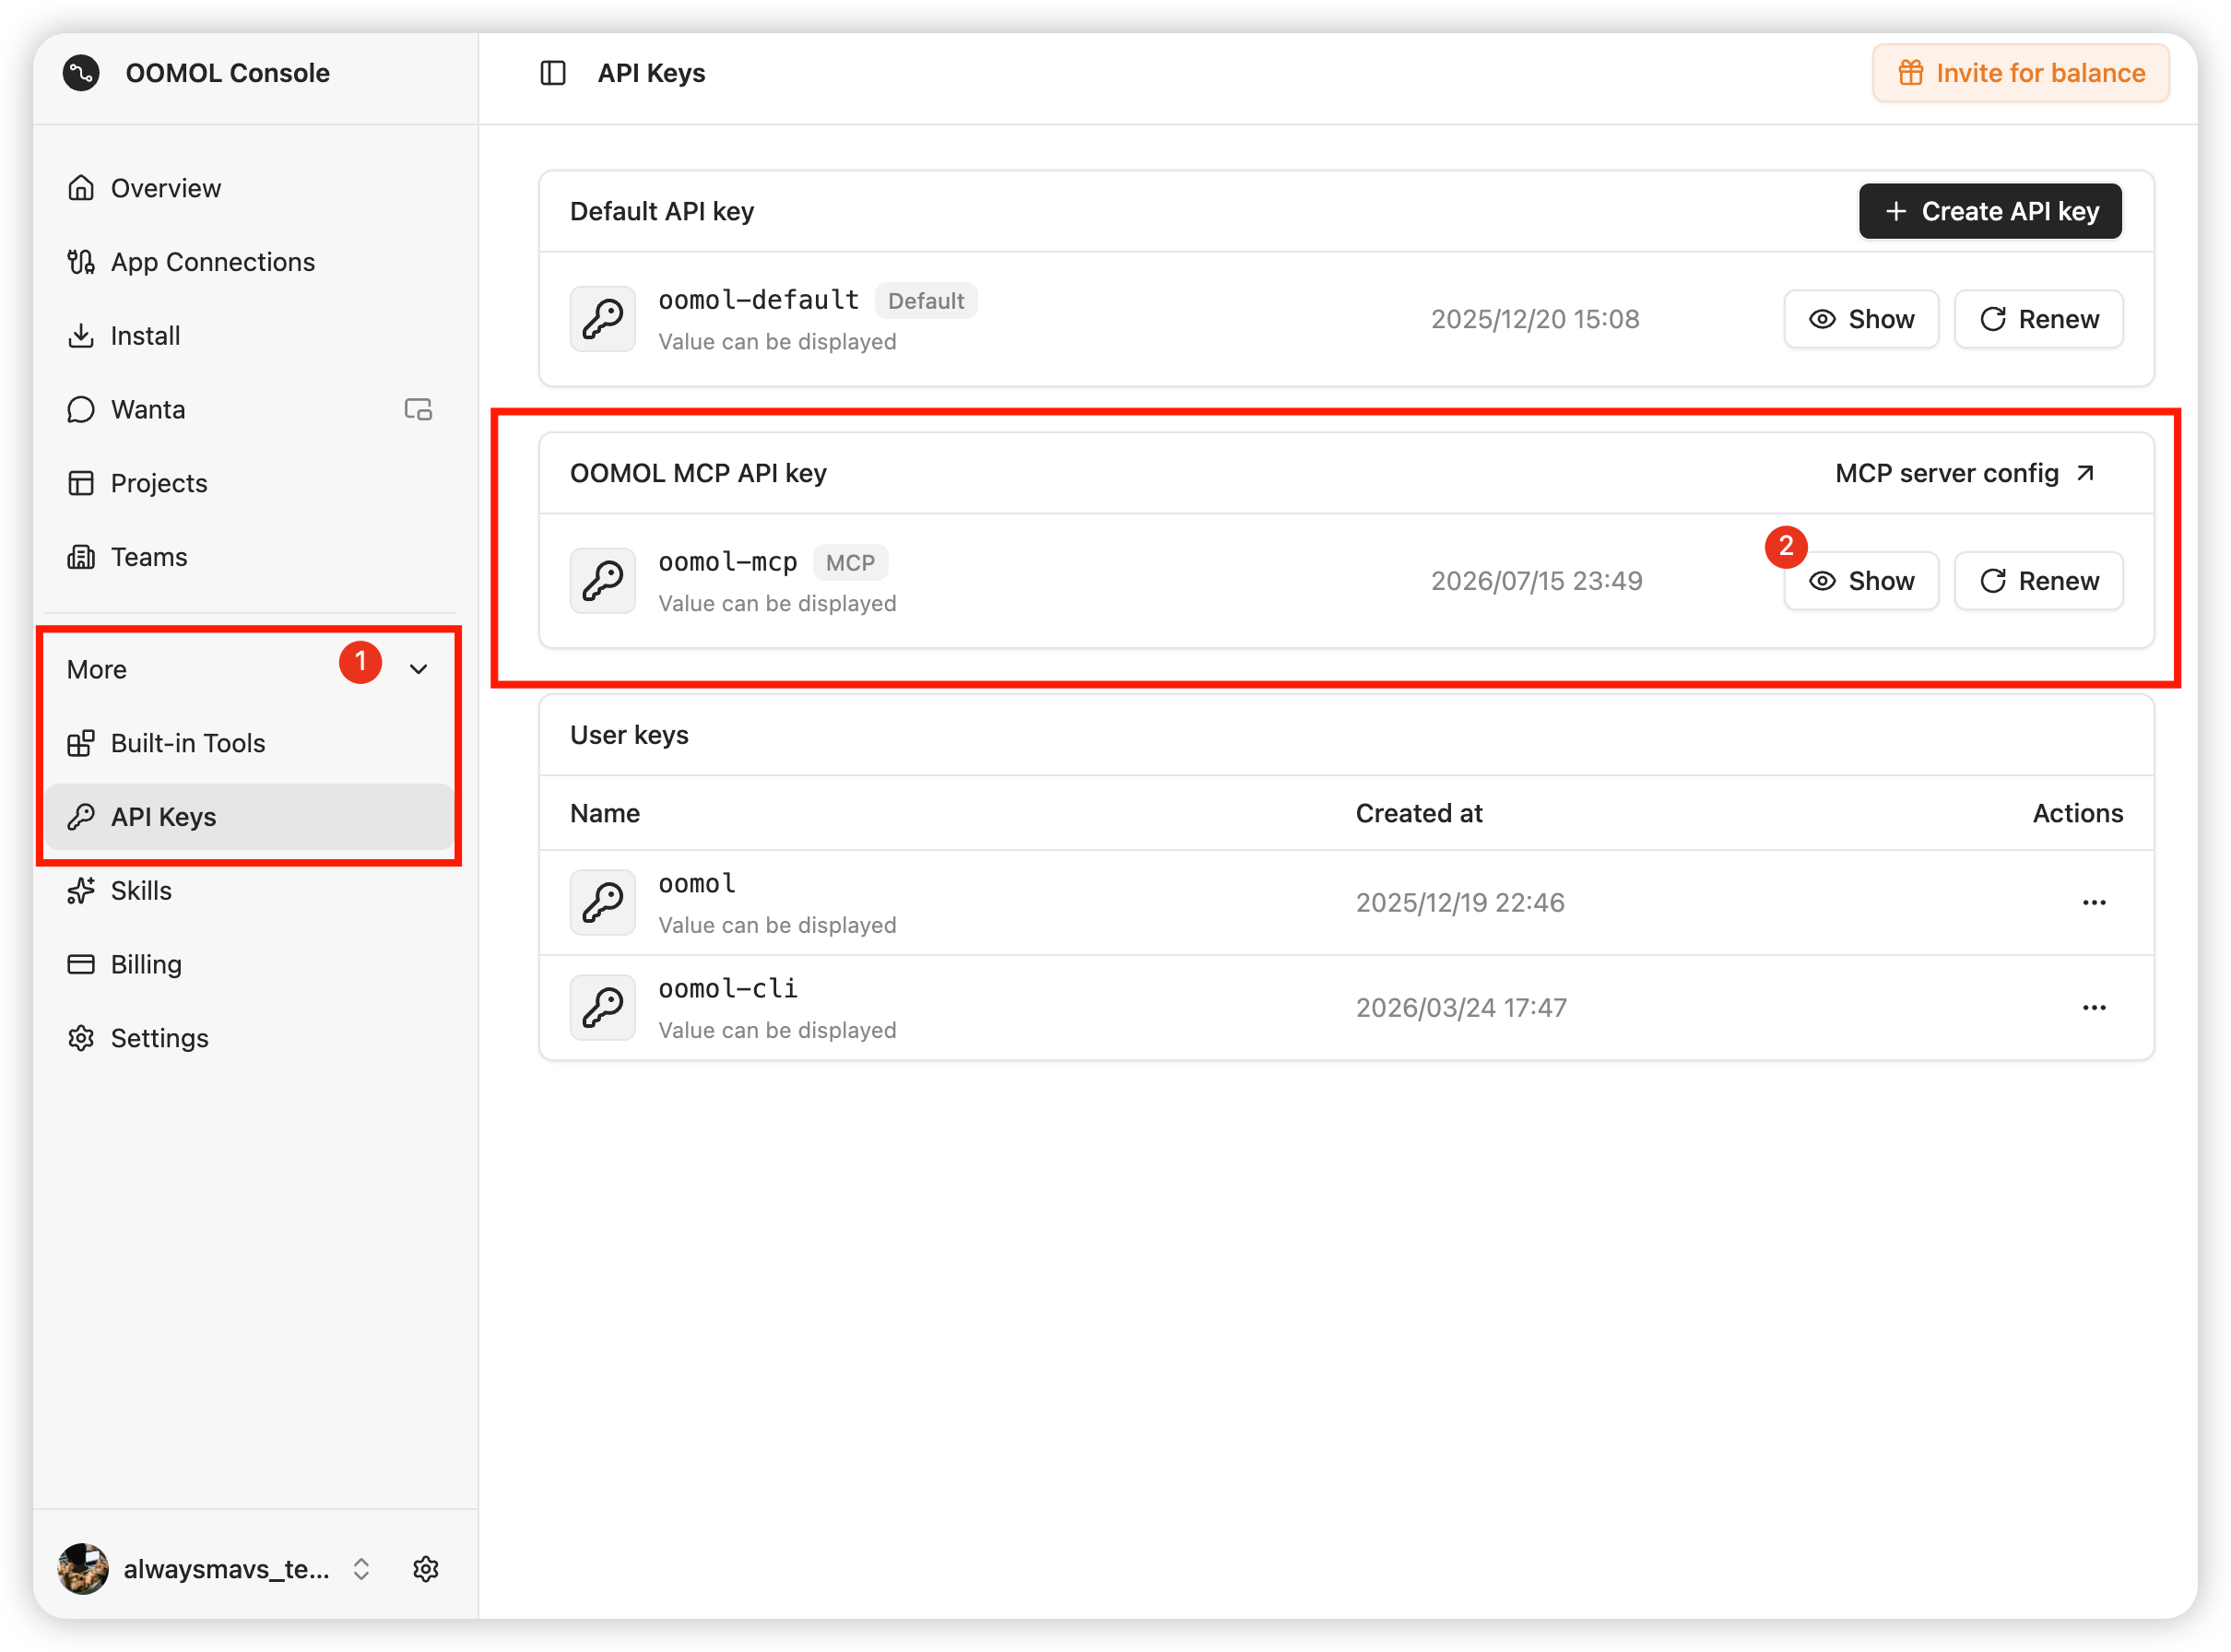Click the Actions column header
The height and width of the screenshot is (1652, 2231).
(2079, 815)
